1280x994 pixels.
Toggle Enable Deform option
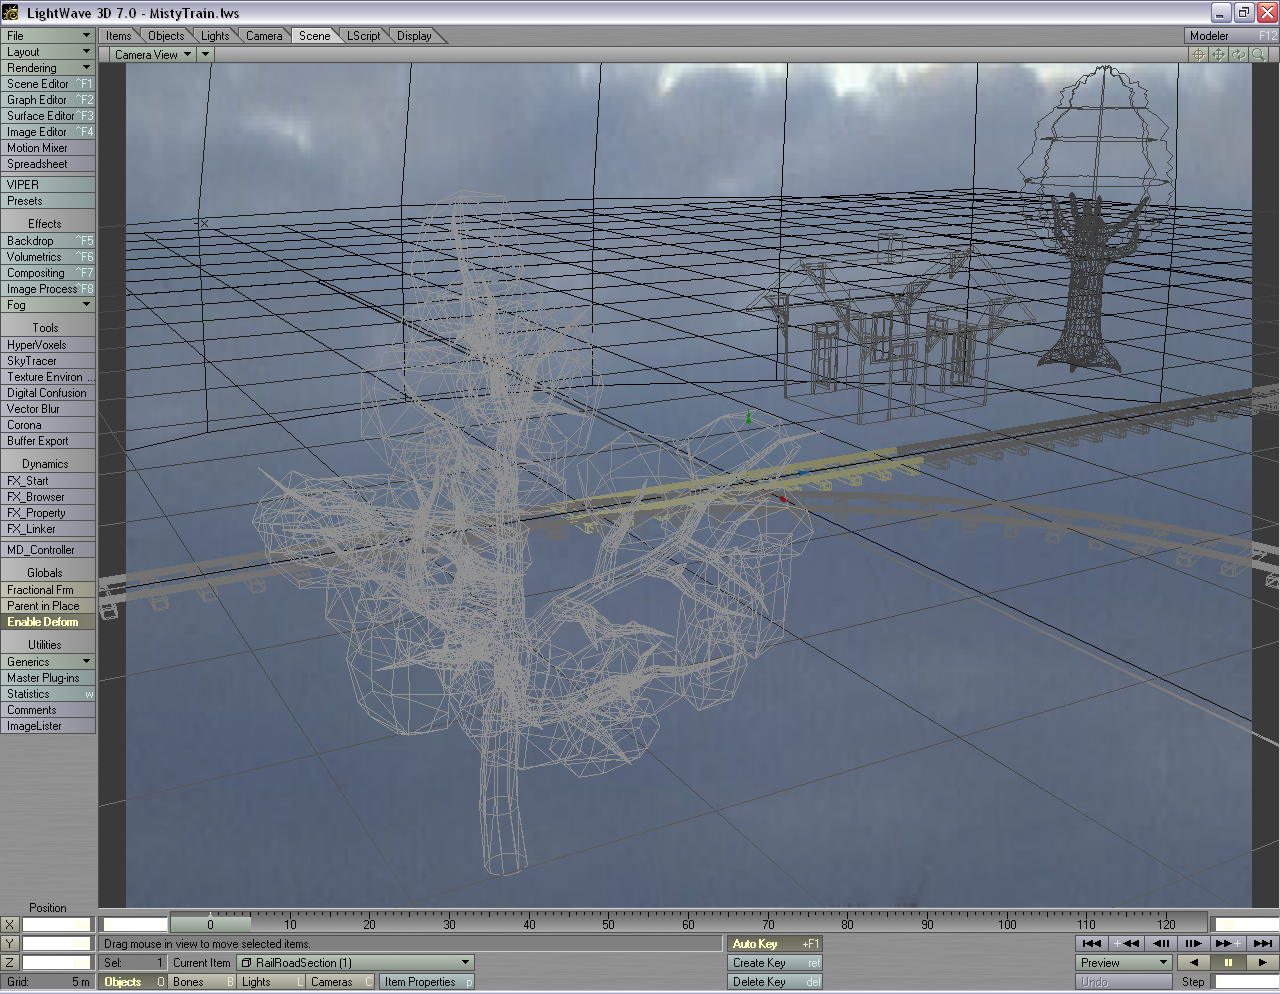pyautogui.click(x=47, y=622)
